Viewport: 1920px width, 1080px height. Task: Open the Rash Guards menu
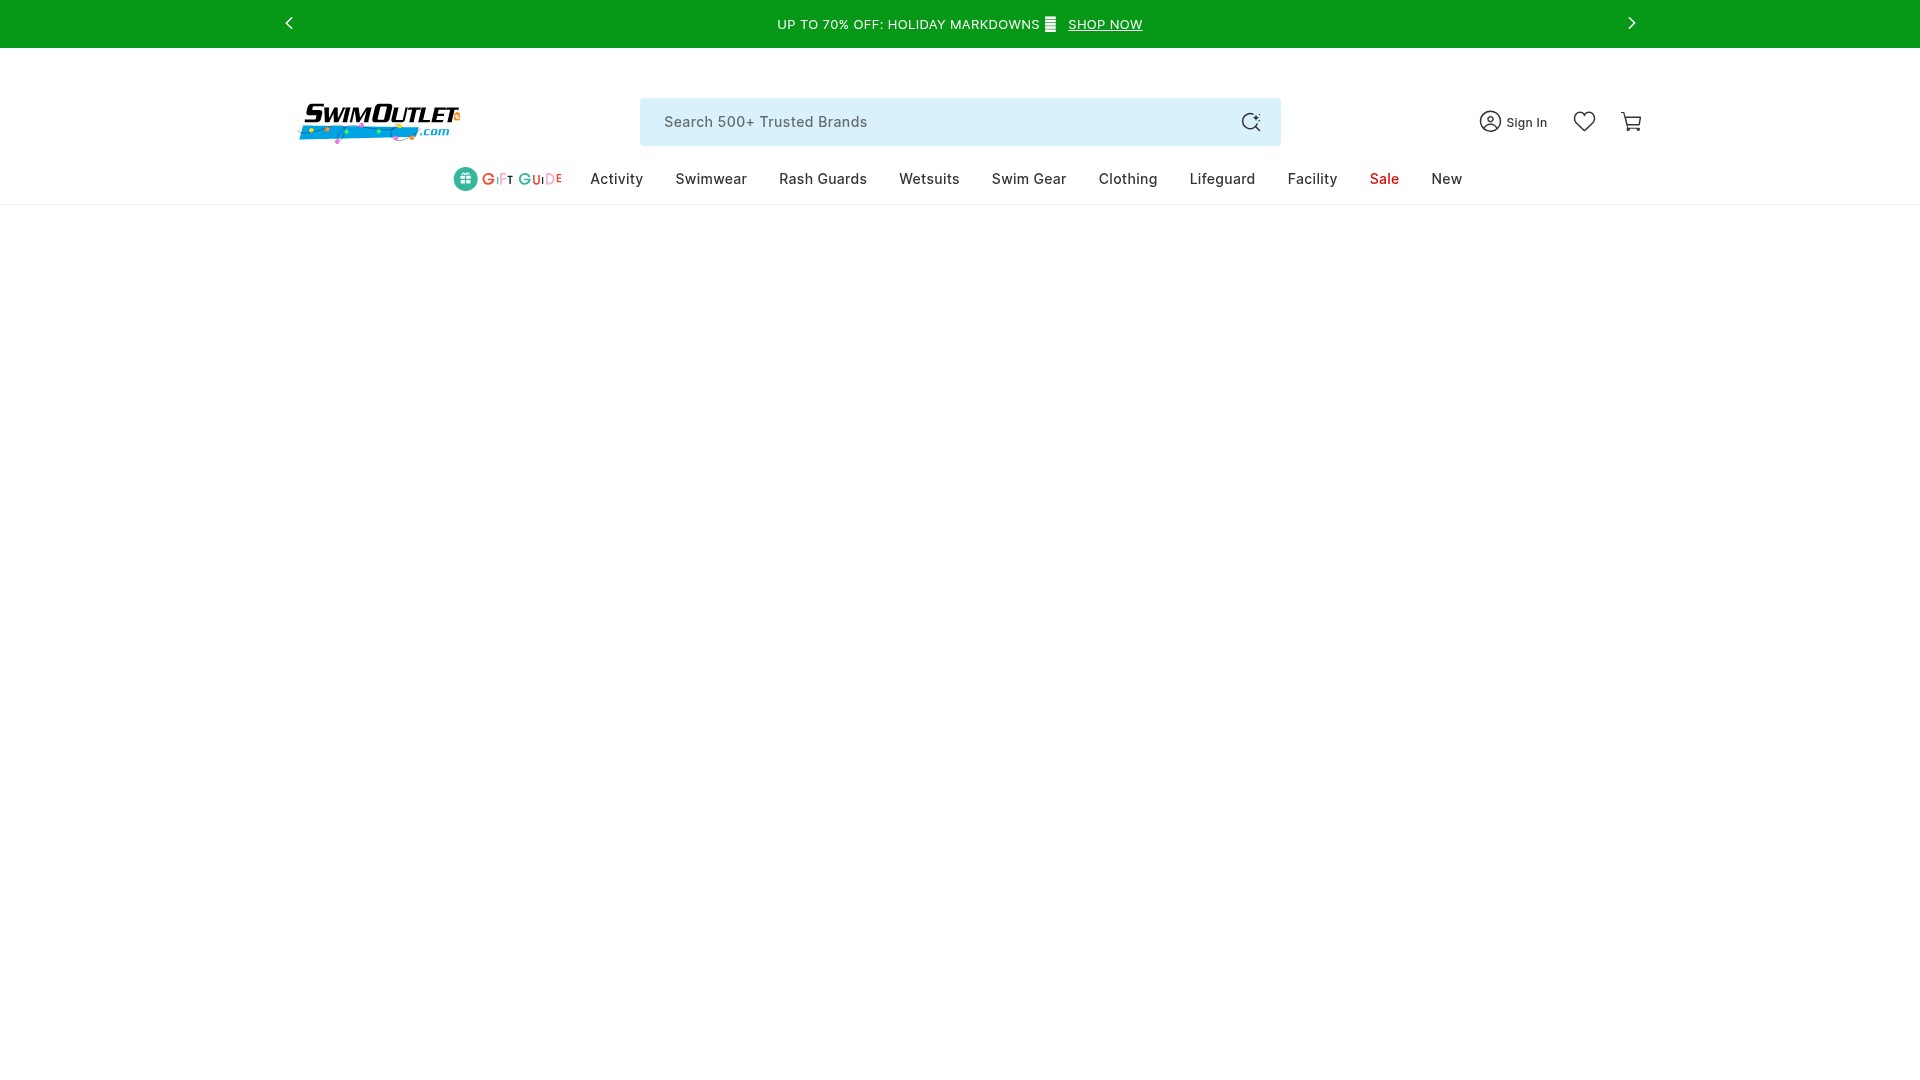pyautogui.click(x=823, y=179)
